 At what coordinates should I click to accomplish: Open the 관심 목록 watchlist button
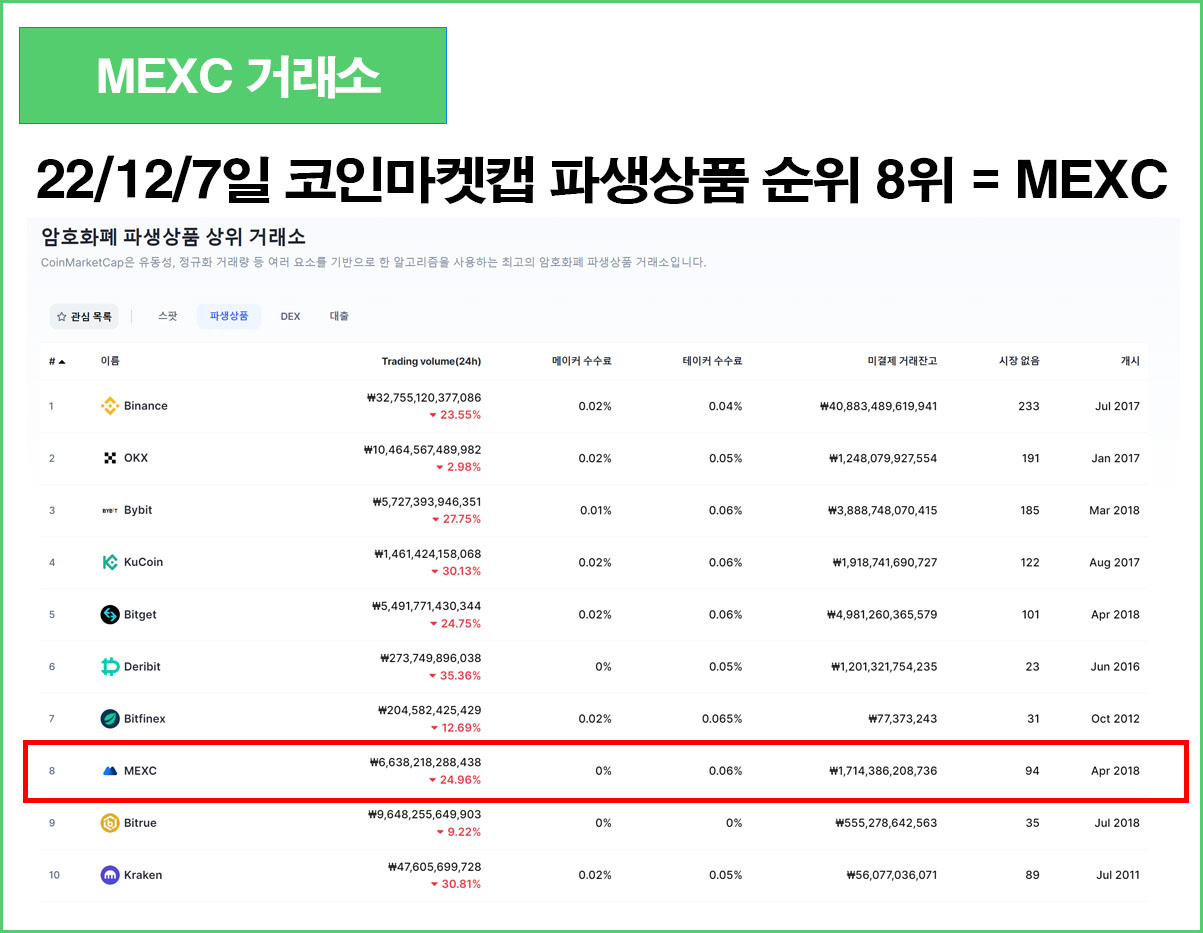pos(84,316)
